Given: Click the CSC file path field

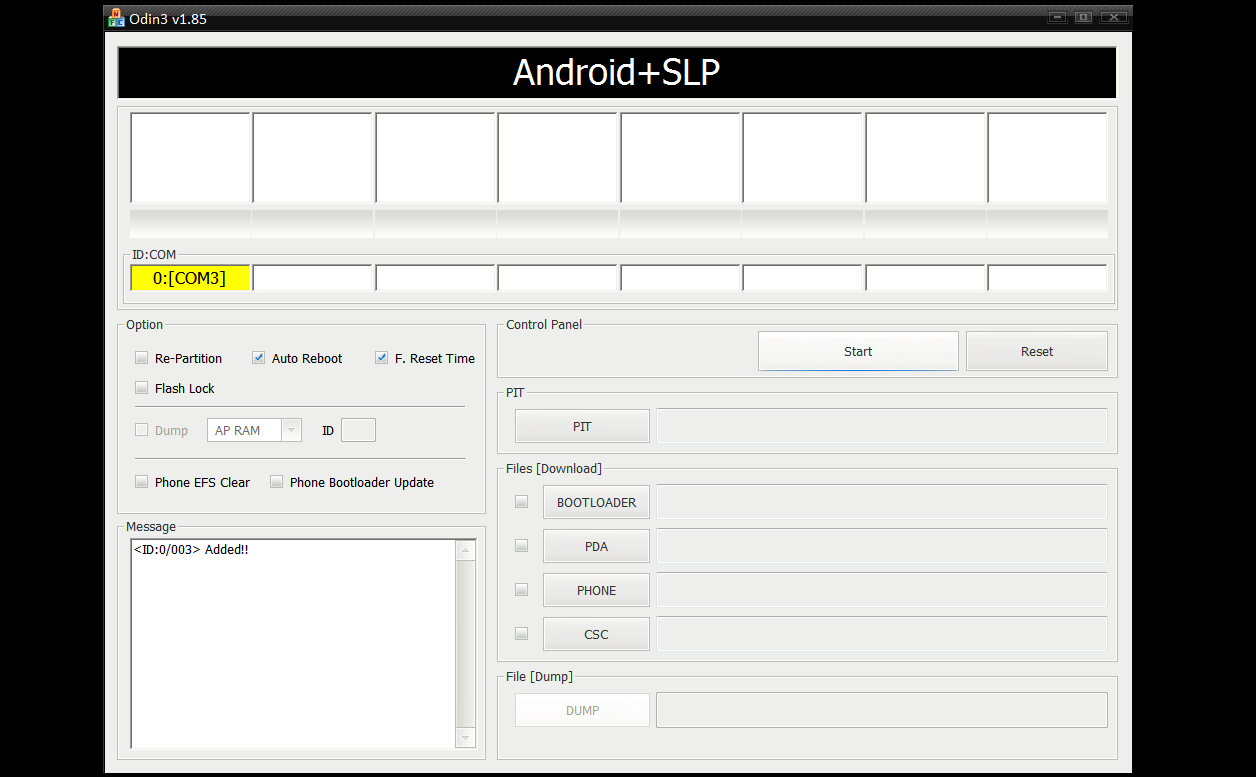Looking at the screenshot, I should (882, 634).
